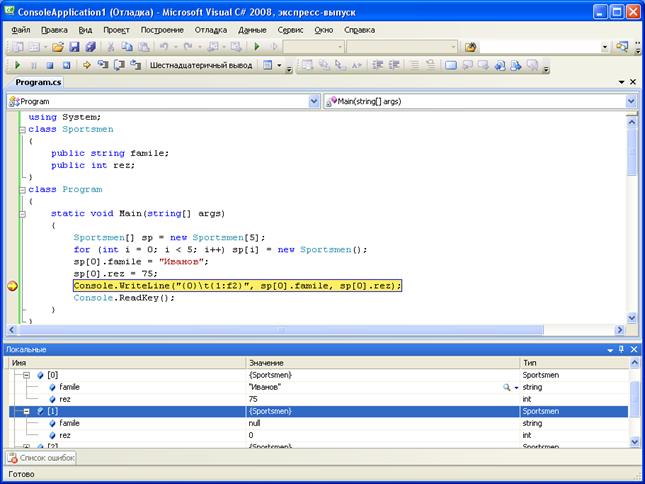The image size is (645, 484).
Task: Click the Pause (Break All) debugging icon
Action: (34, 66)
